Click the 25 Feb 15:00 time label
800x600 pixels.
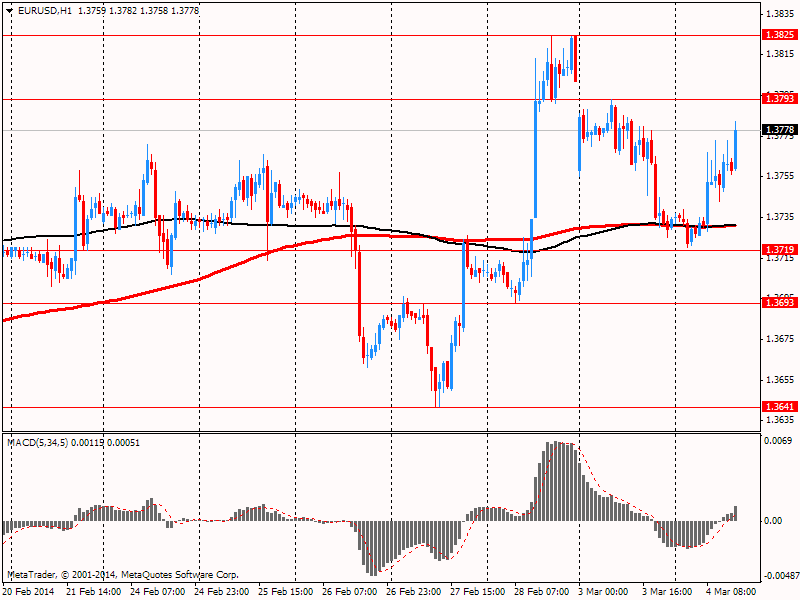click(x=286, y=592)
